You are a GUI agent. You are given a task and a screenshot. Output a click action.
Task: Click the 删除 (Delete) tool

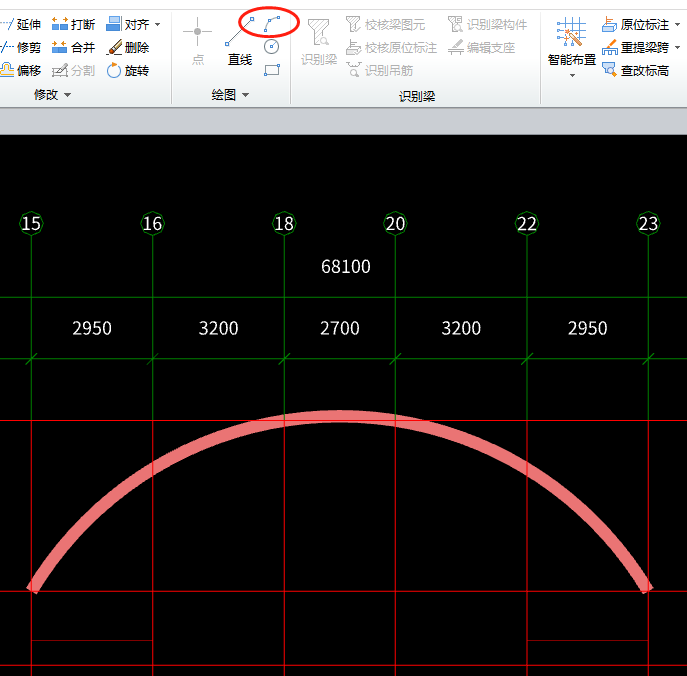click(x=127, y=47)
